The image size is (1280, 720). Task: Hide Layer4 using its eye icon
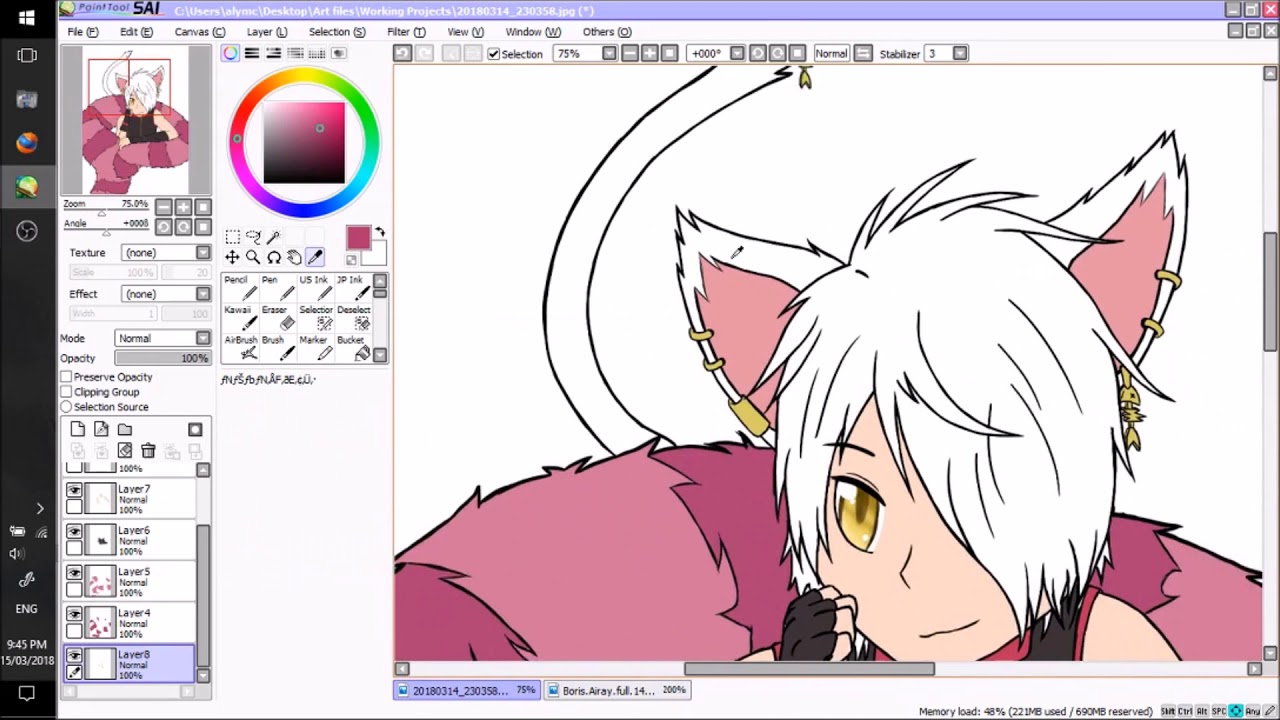(x=74, y=614)
